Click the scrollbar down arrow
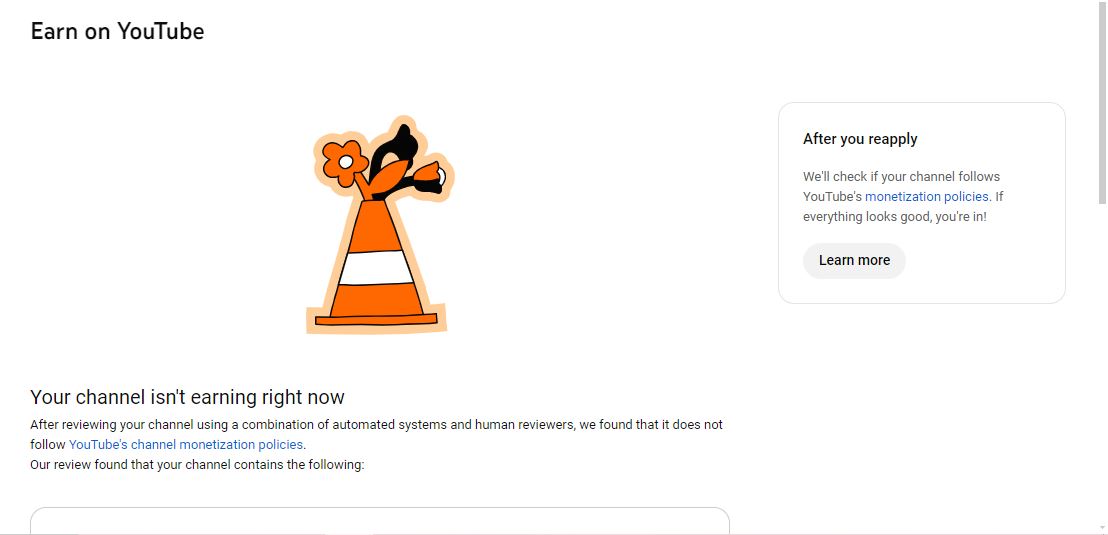The image size is (1108, 535). click(1102, 527)
